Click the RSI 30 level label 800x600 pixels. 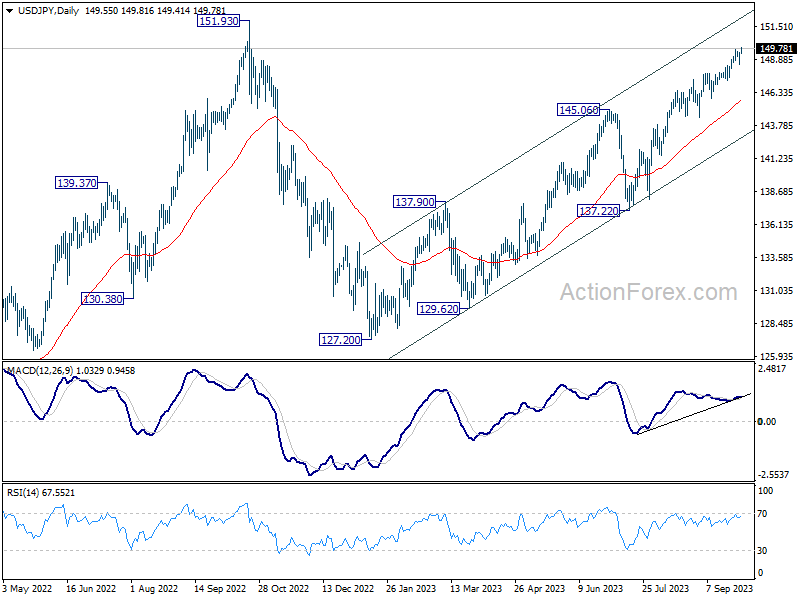click(x=762, y=551)
